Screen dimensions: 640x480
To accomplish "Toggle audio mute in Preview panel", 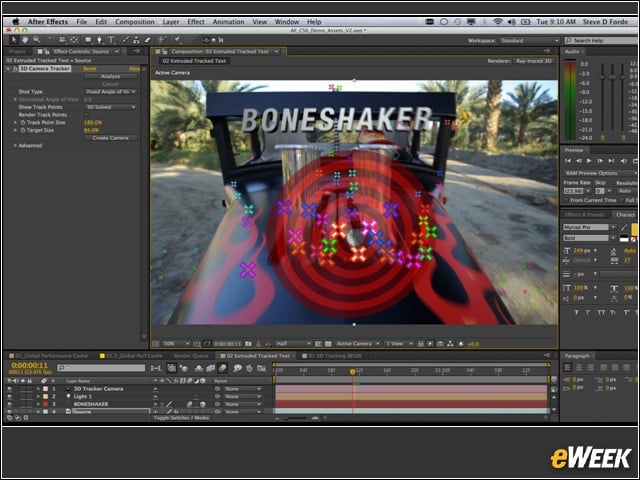I will point(624,161).
